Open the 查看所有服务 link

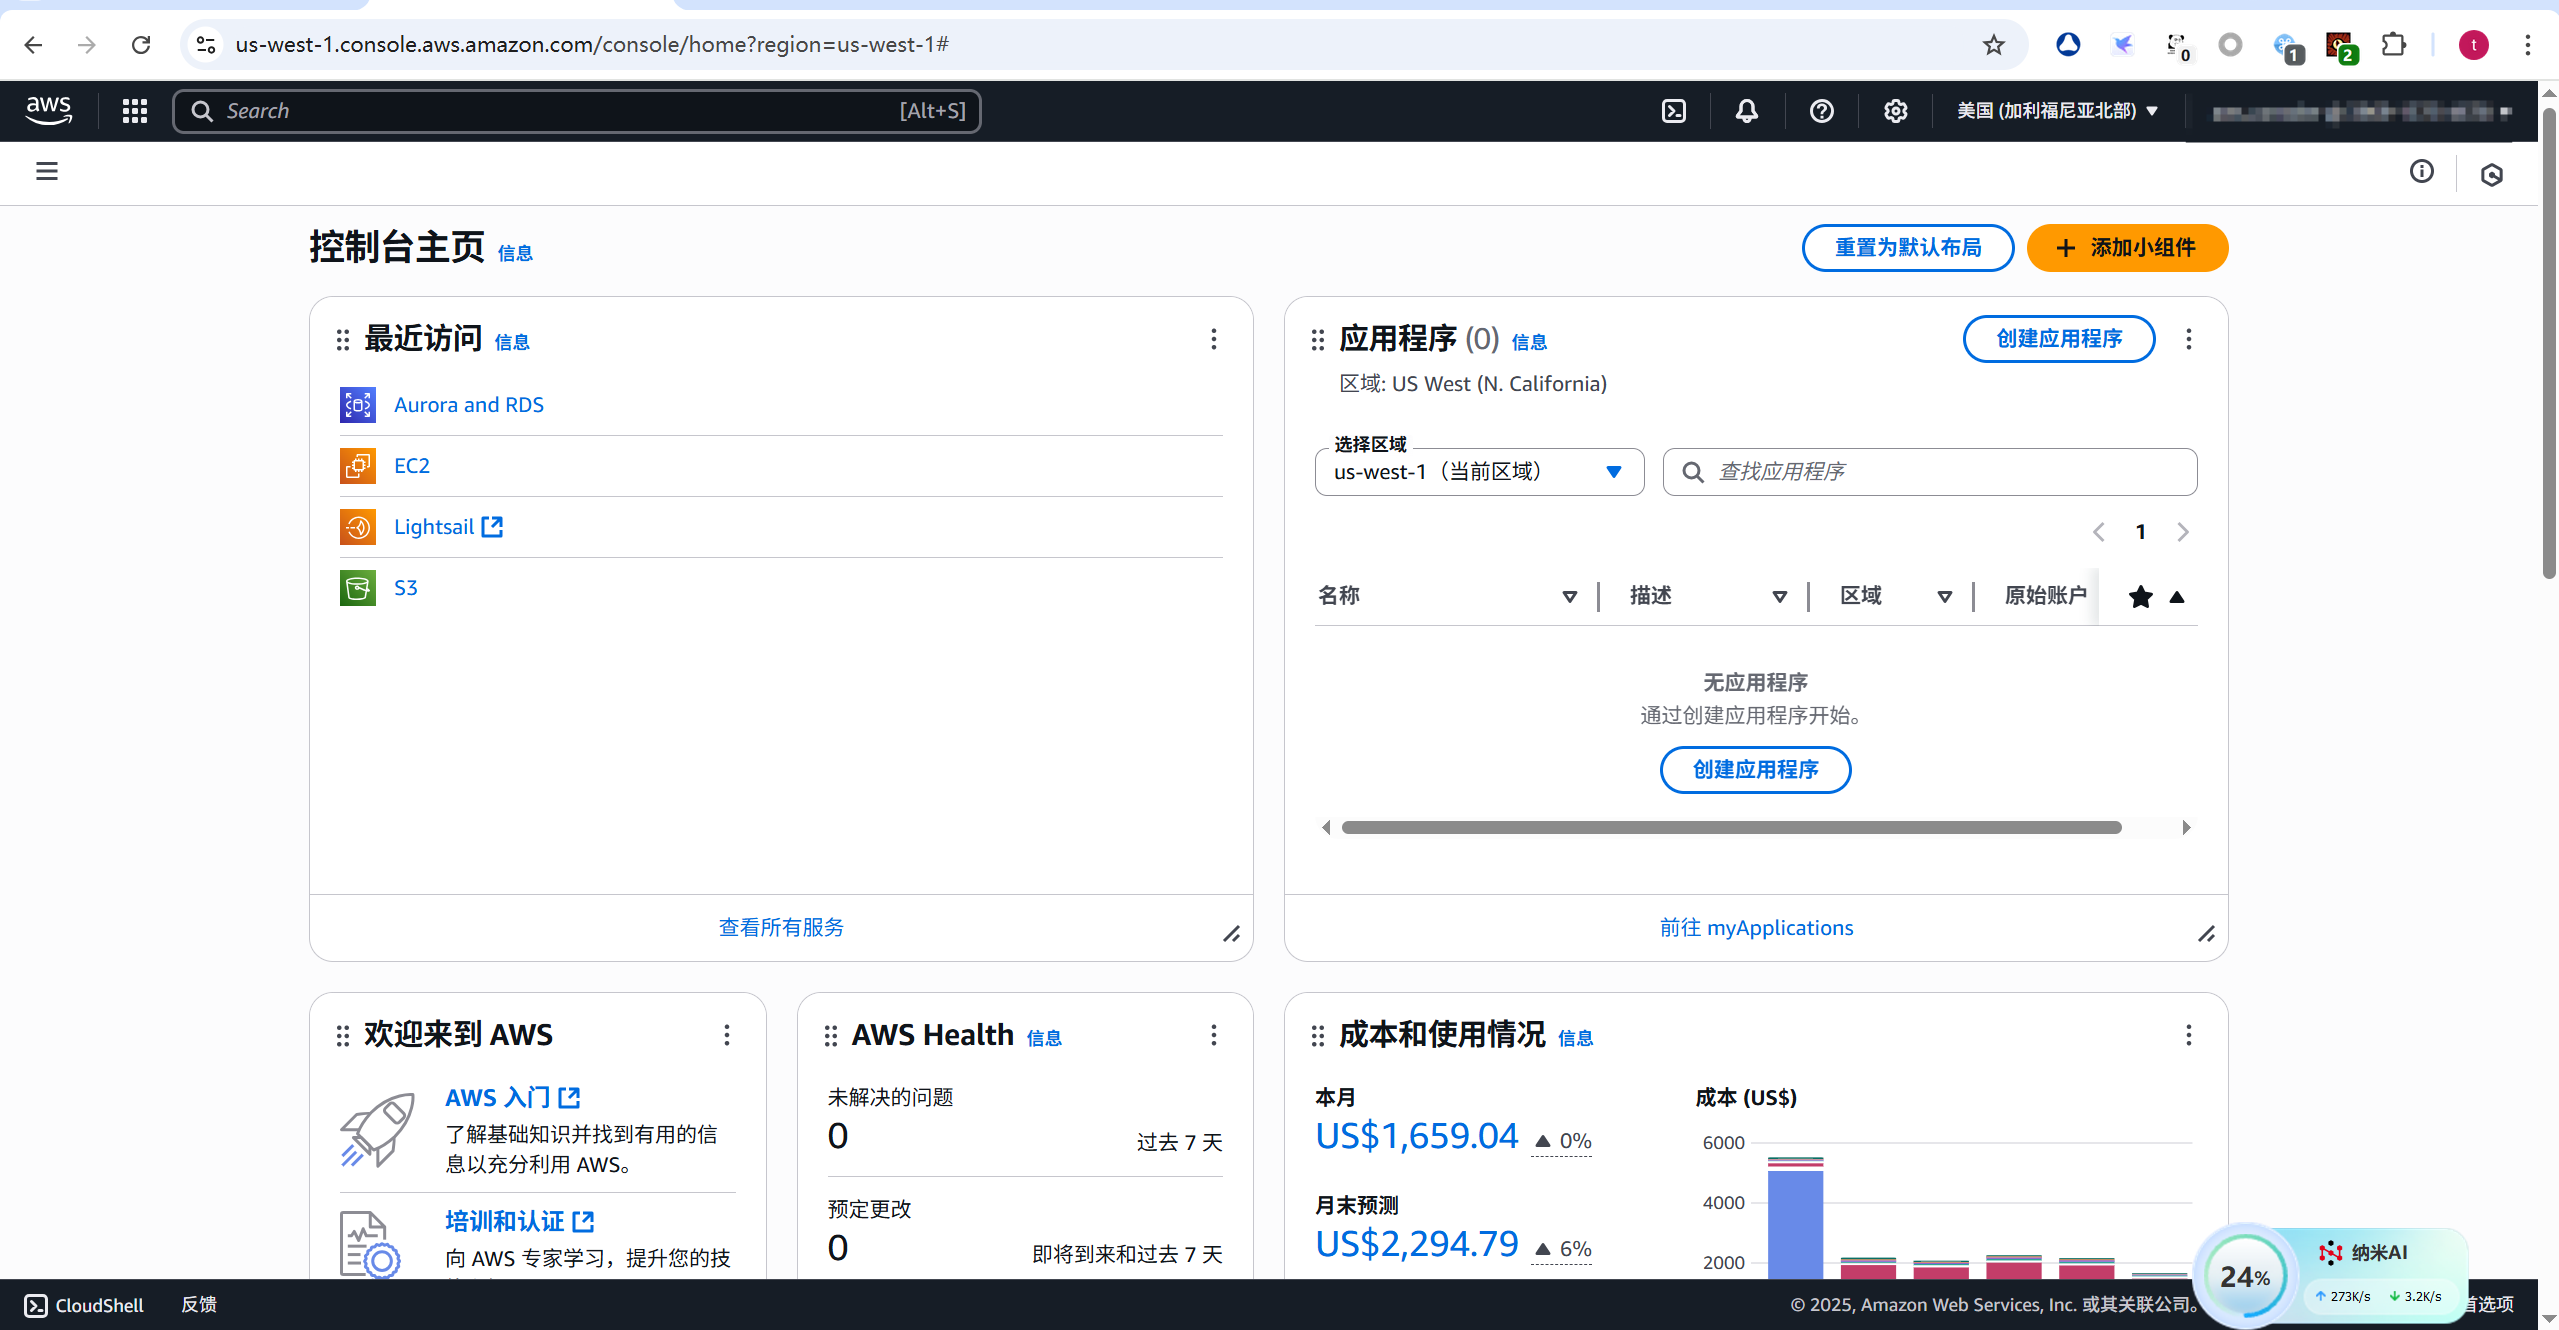click(781, 928)
